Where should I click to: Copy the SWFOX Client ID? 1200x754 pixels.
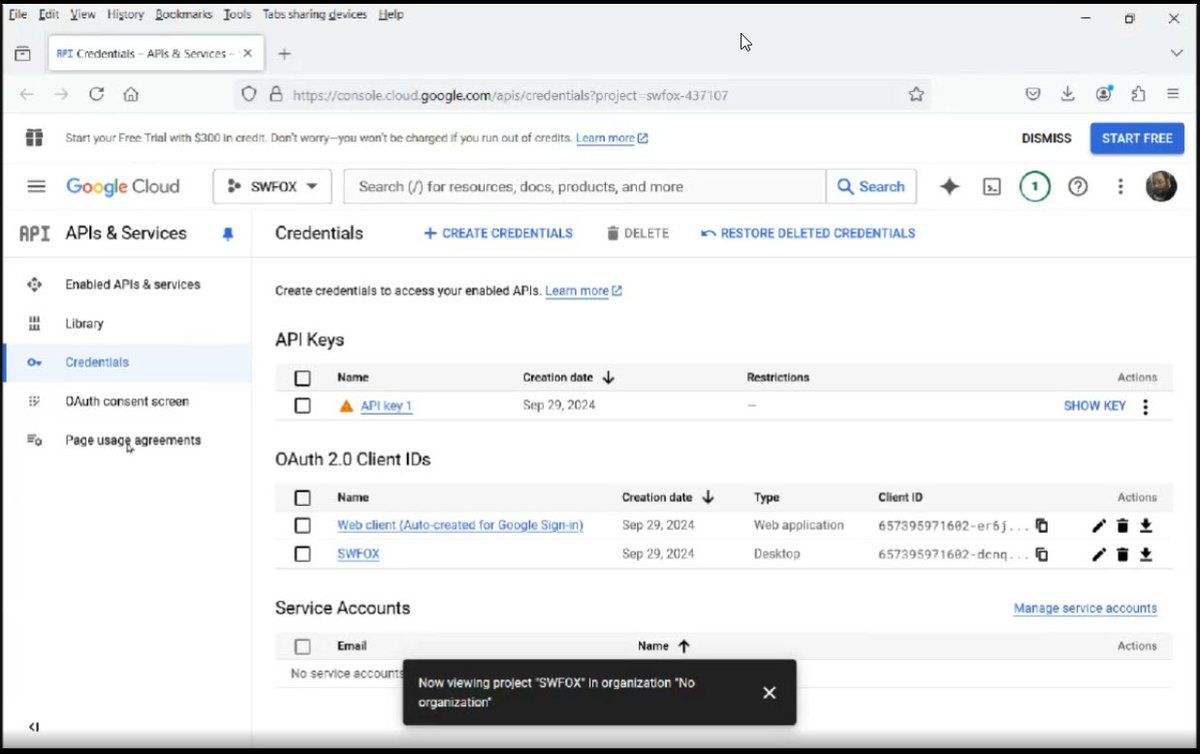1042,554
